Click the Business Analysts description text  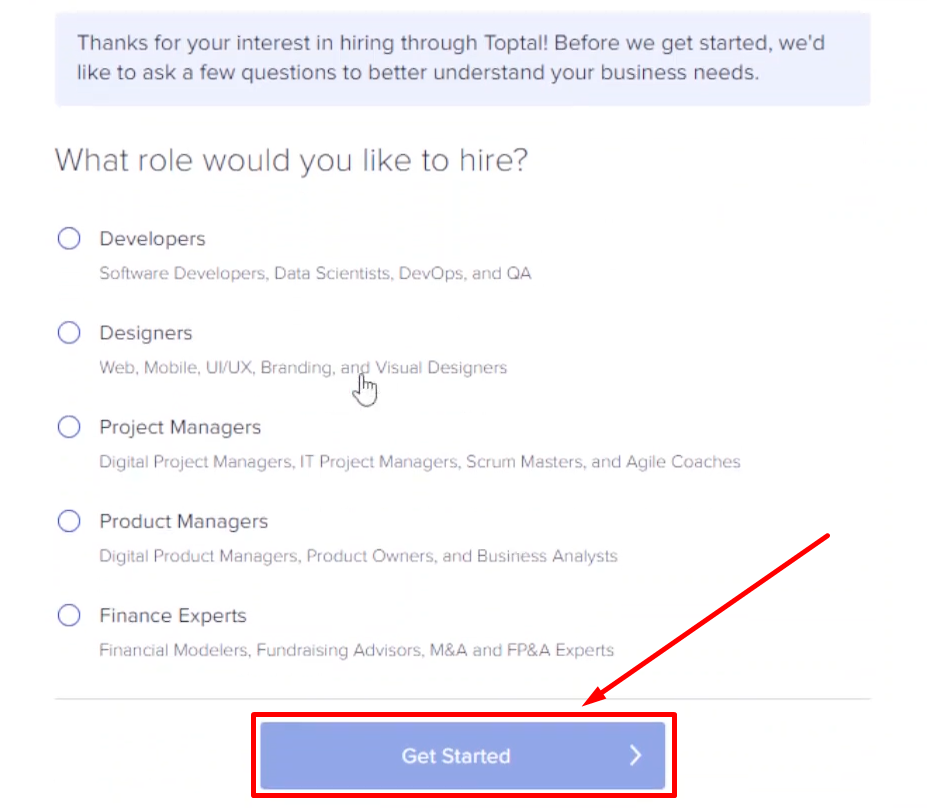358,555
